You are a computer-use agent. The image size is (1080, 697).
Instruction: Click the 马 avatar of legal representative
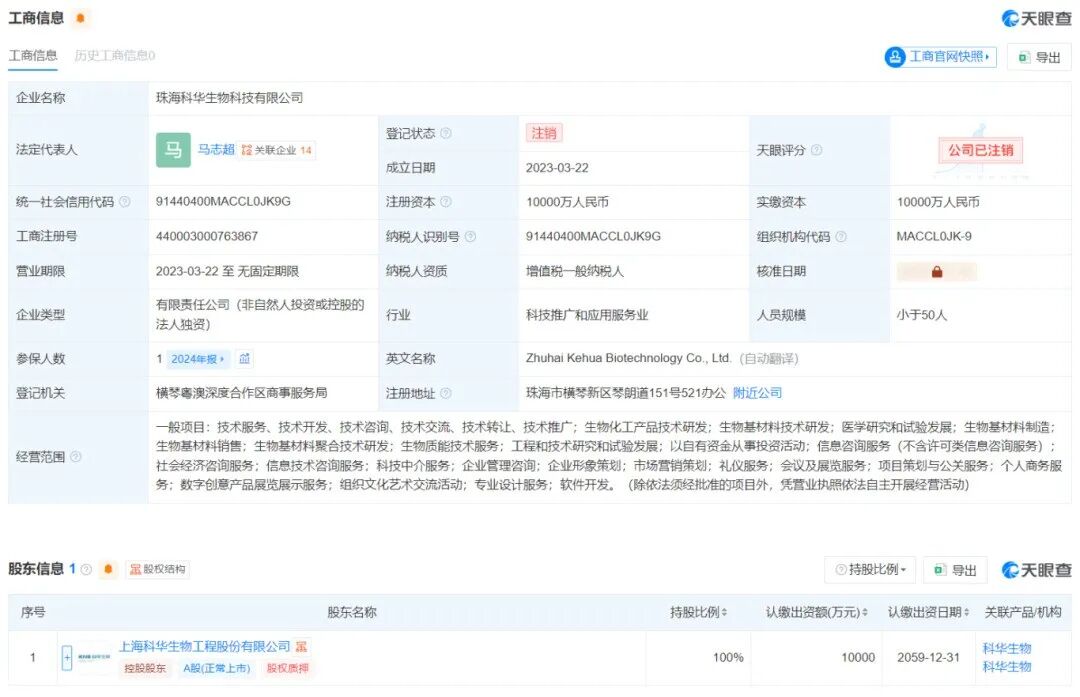point(173,150)
